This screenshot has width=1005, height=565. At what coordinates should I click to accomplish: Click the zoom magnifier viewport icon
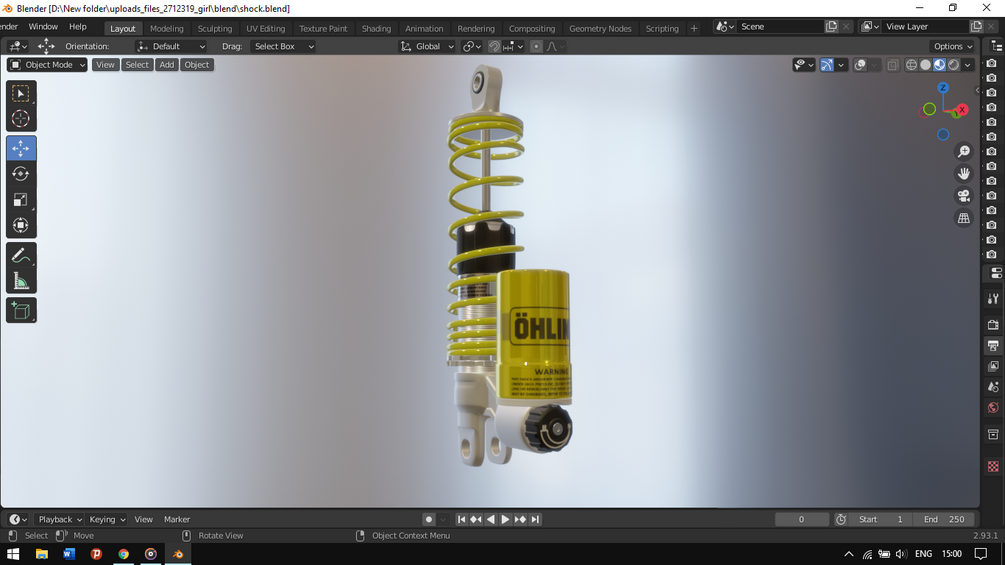(x=963, y=151)
